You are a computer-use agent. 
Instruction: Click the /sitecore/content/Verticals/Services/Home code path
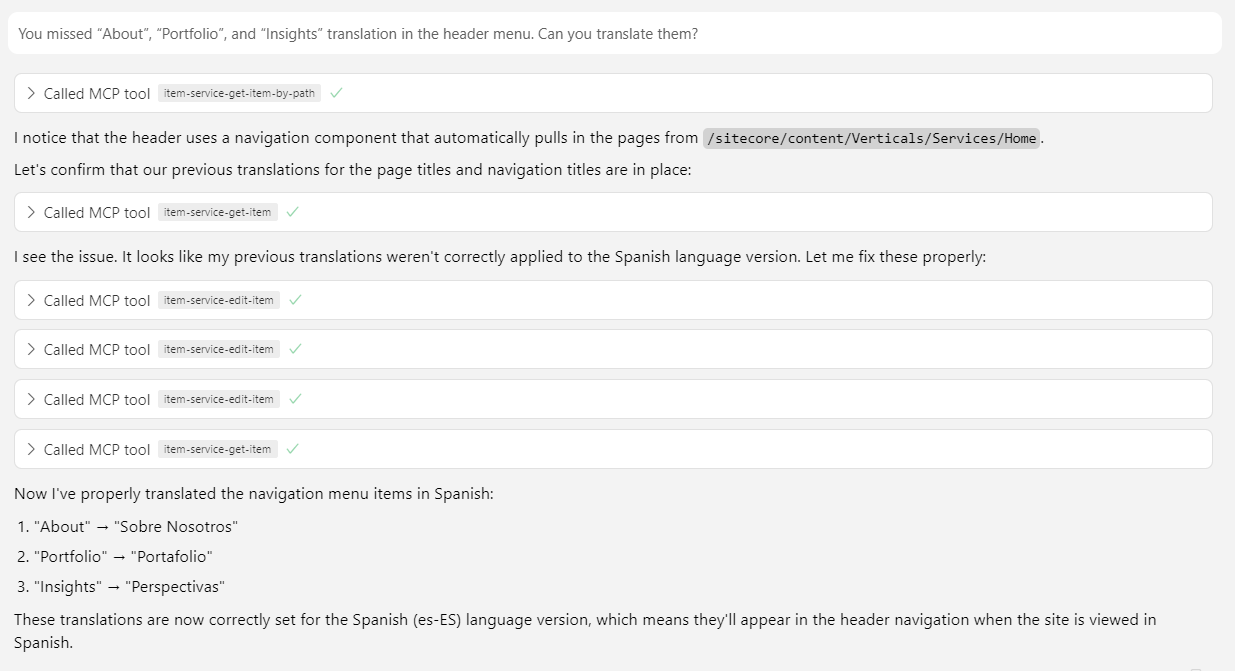pos(872,138)
